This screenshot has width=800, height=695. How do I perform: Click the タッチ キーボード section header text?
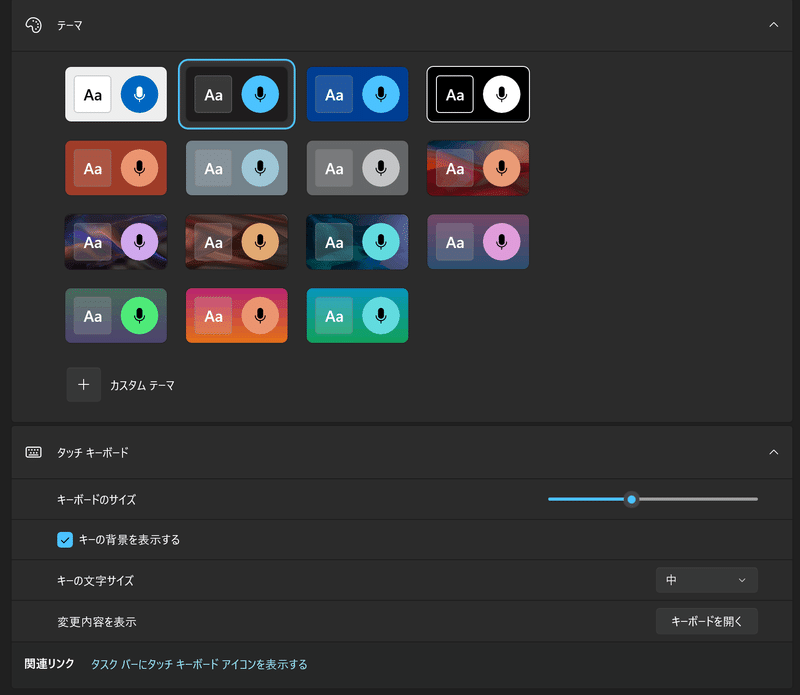92,453
